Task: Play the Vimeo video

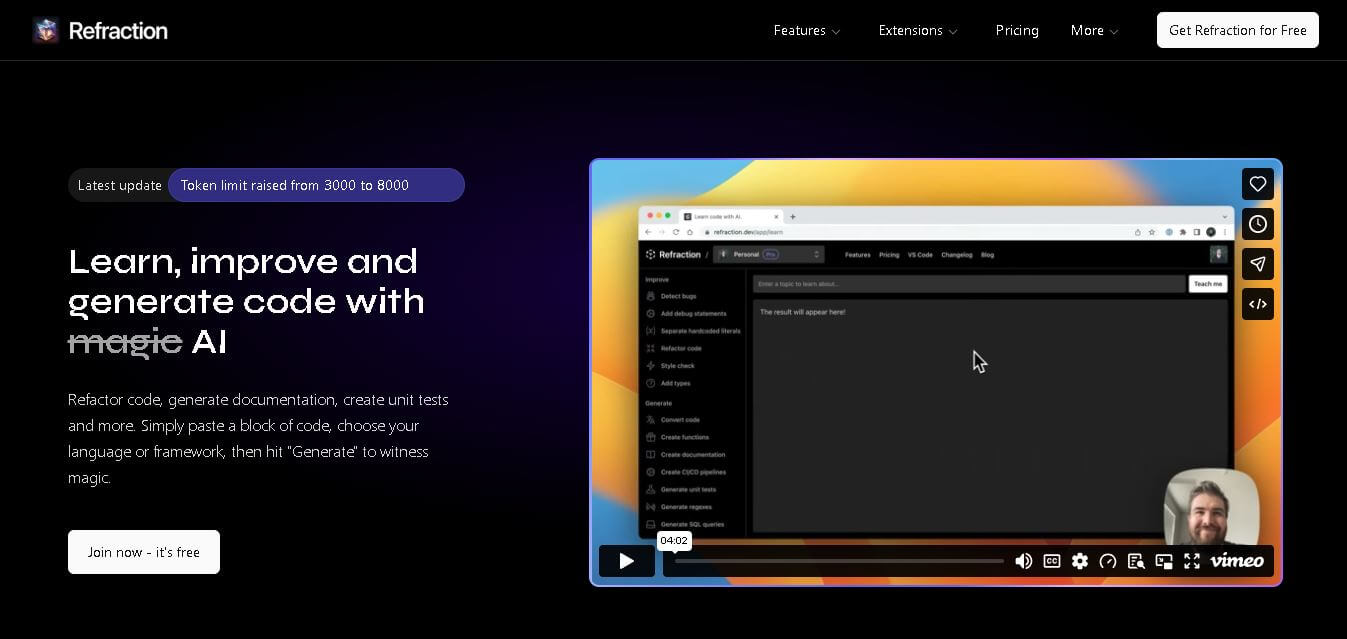Action: point(627,561)
